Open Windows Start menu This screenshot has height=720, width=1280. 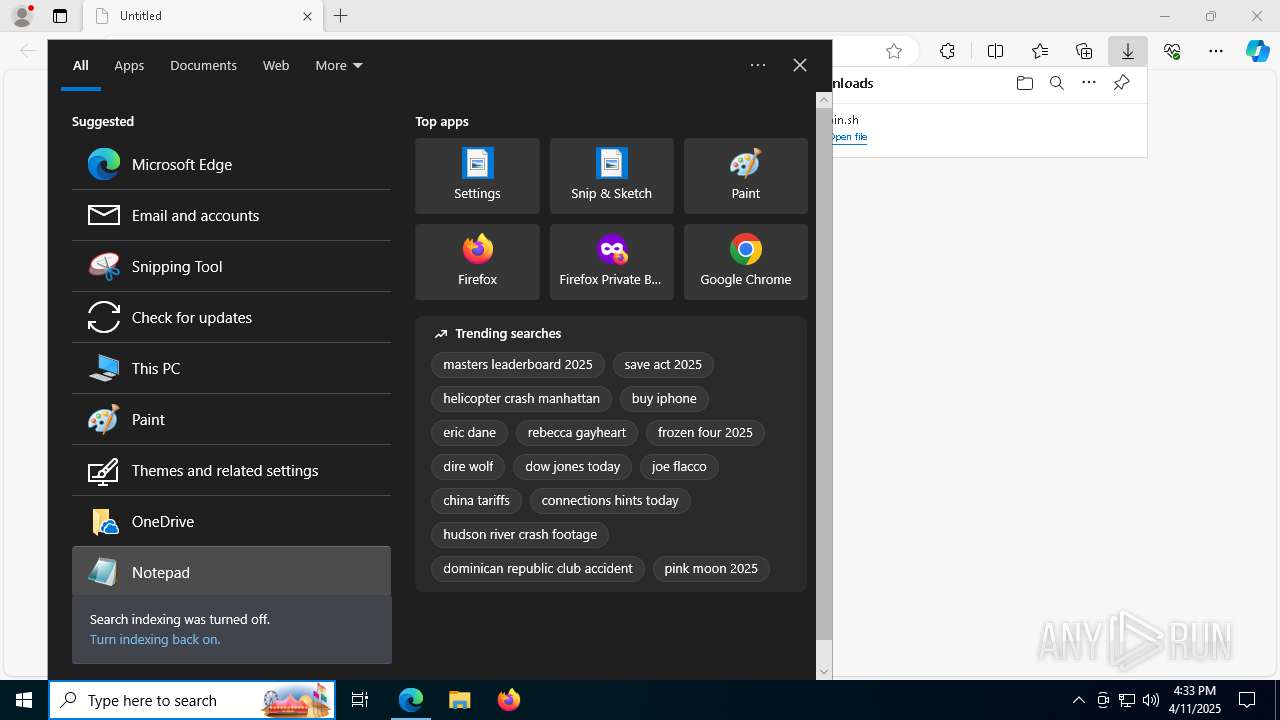[24, 700]
